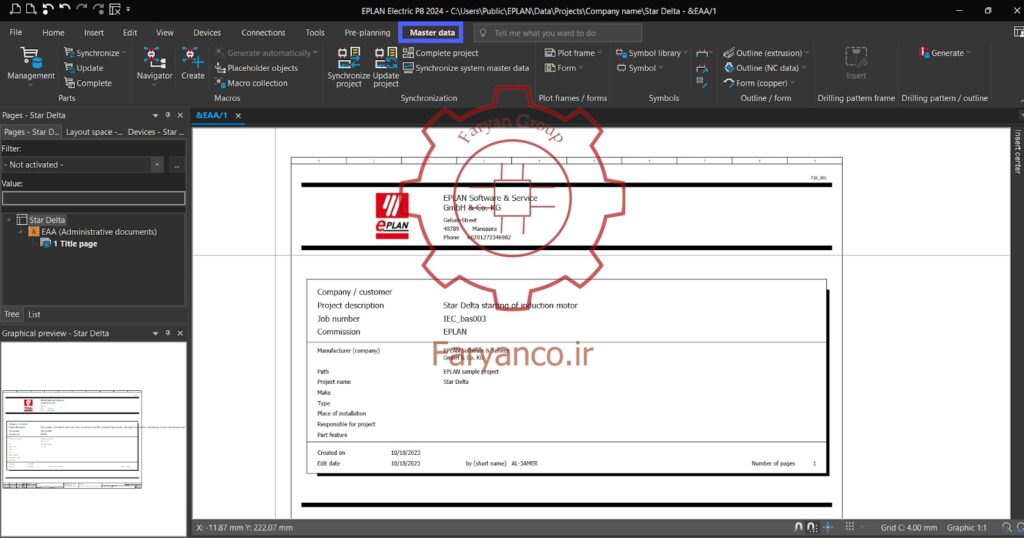
Task: Collapse the Star Delta project node
Action: (x=9, y=220)
